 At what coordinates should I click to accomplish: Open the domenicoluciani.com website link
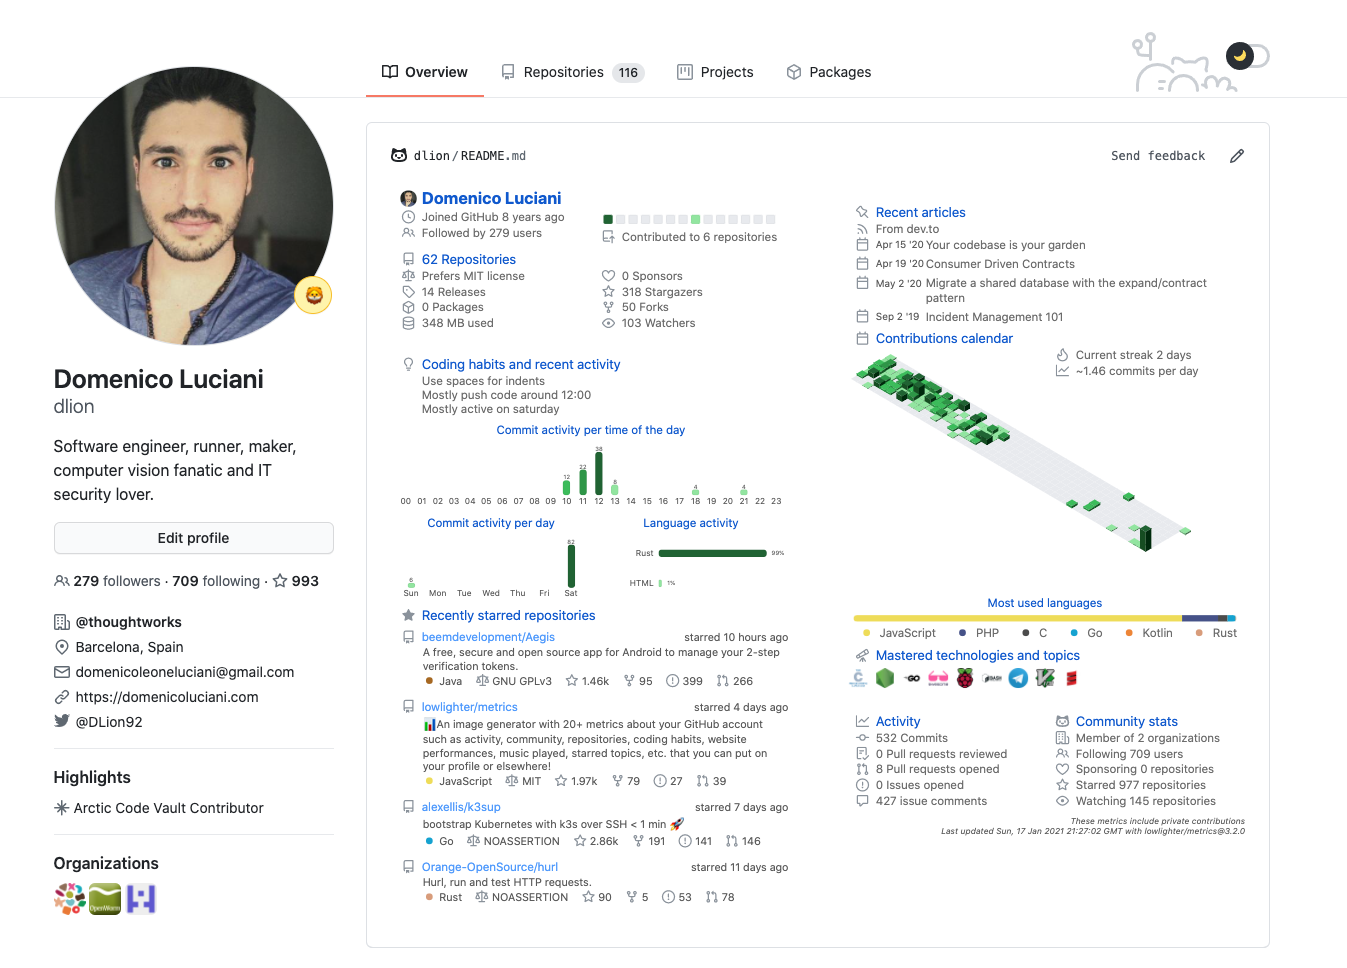click(x=167, y=697)
